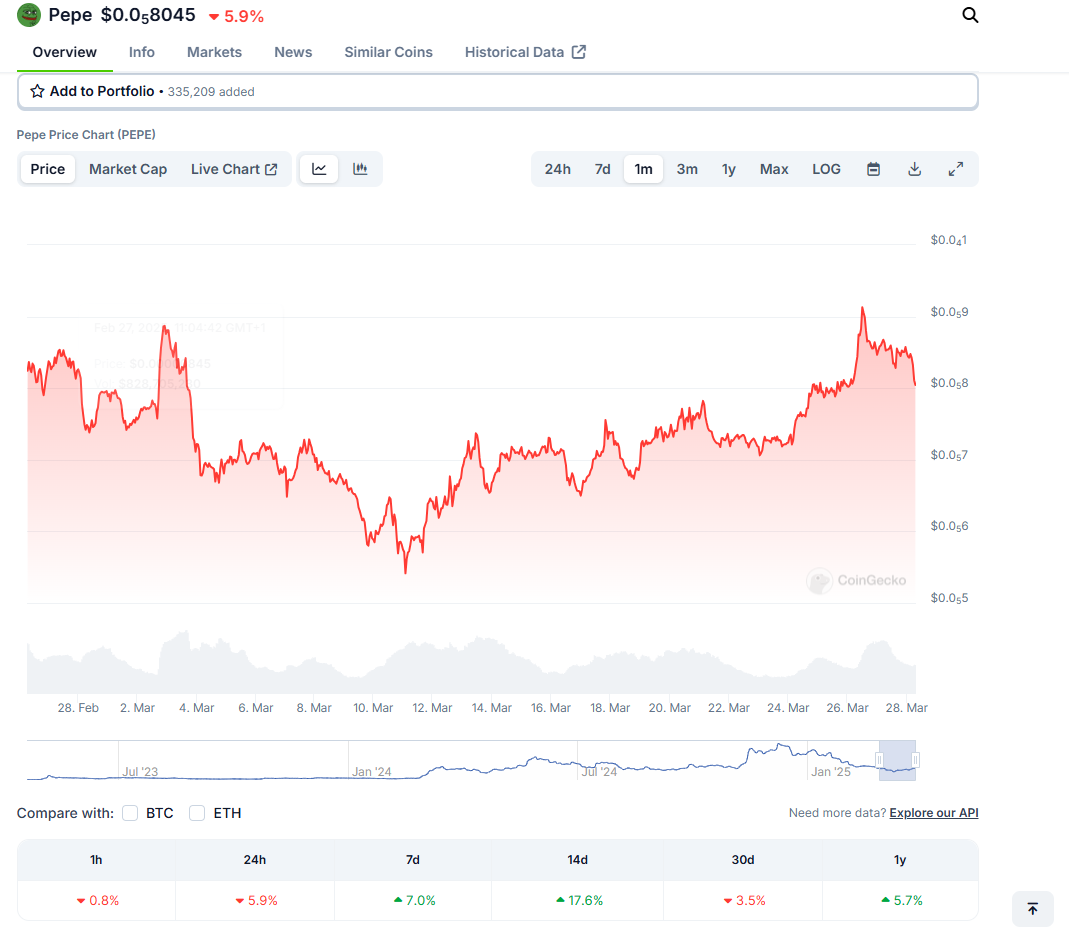The width and height of the screenshot is (1069, 927).
Task: Show the Market Cap chart
Action: click(x=128, y=169)
